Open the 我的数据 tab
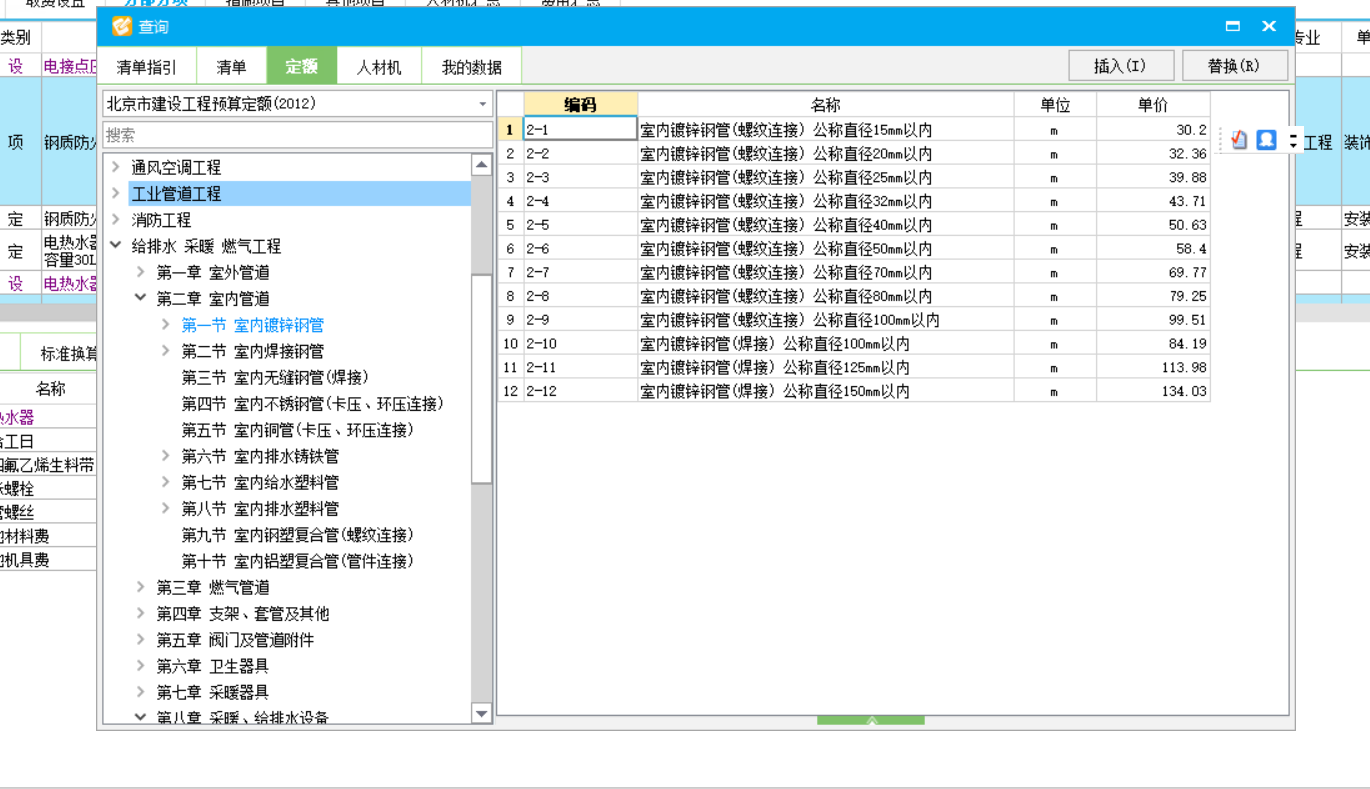 click(472, 67)
